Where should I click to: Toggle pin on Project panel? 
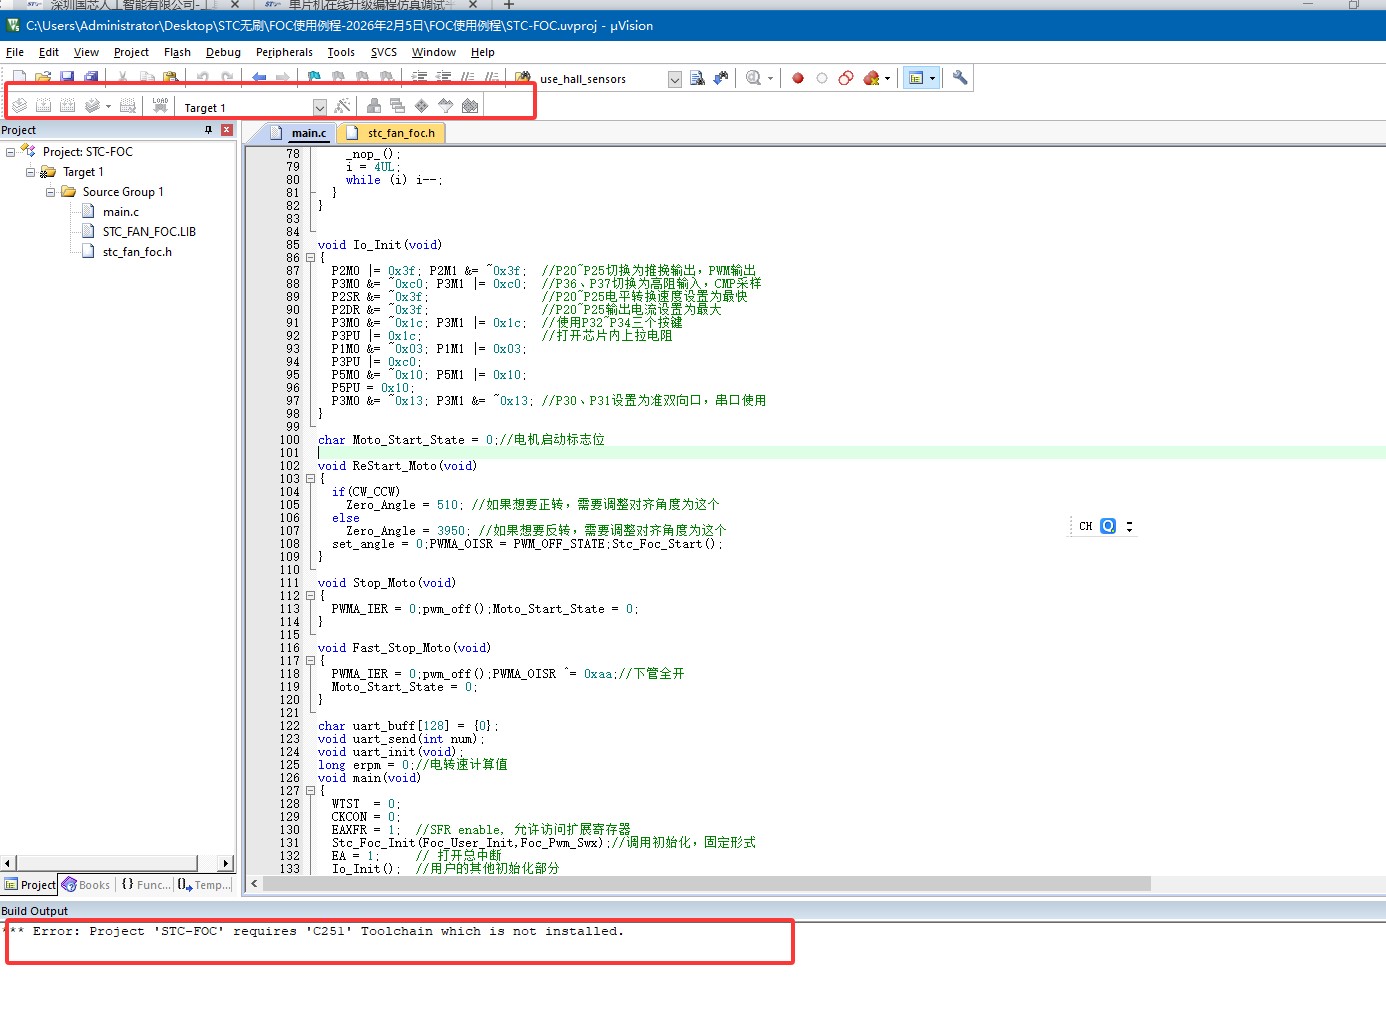coord(208,130)
